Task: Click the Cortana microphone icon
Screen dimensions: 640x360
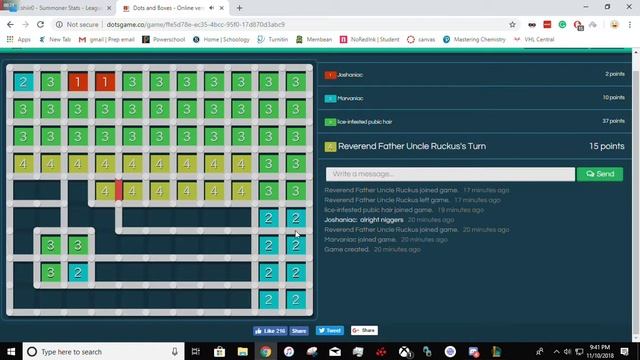Action: pos(175,351)
